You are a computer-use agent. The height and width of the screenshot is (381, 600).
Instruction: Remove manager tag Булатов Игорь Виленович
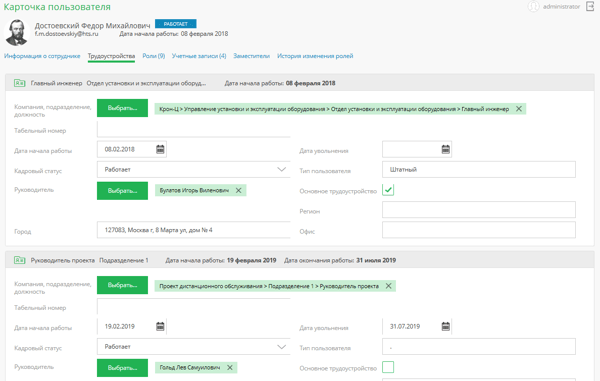(x=238, y=190)
